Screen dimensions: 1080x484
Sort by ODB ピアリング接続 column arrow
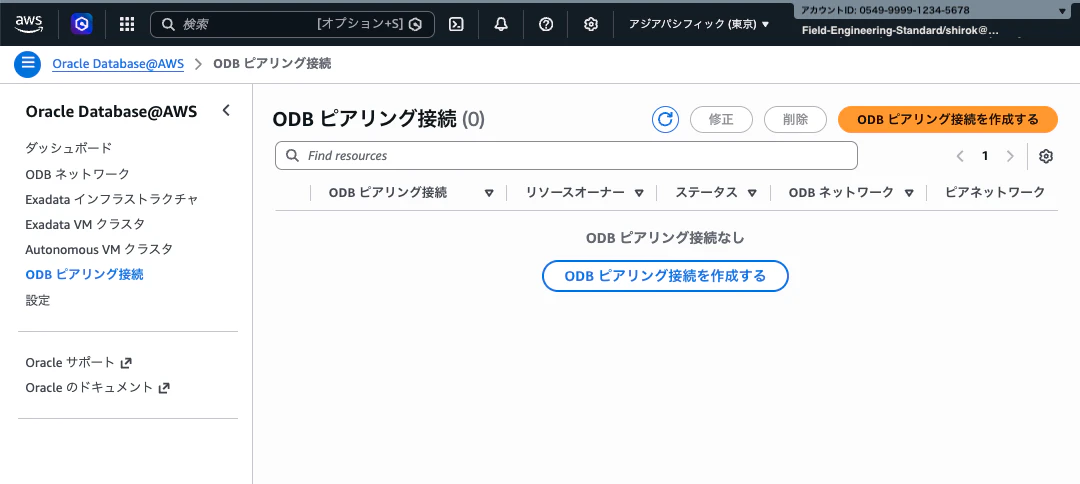click(489, 193)
